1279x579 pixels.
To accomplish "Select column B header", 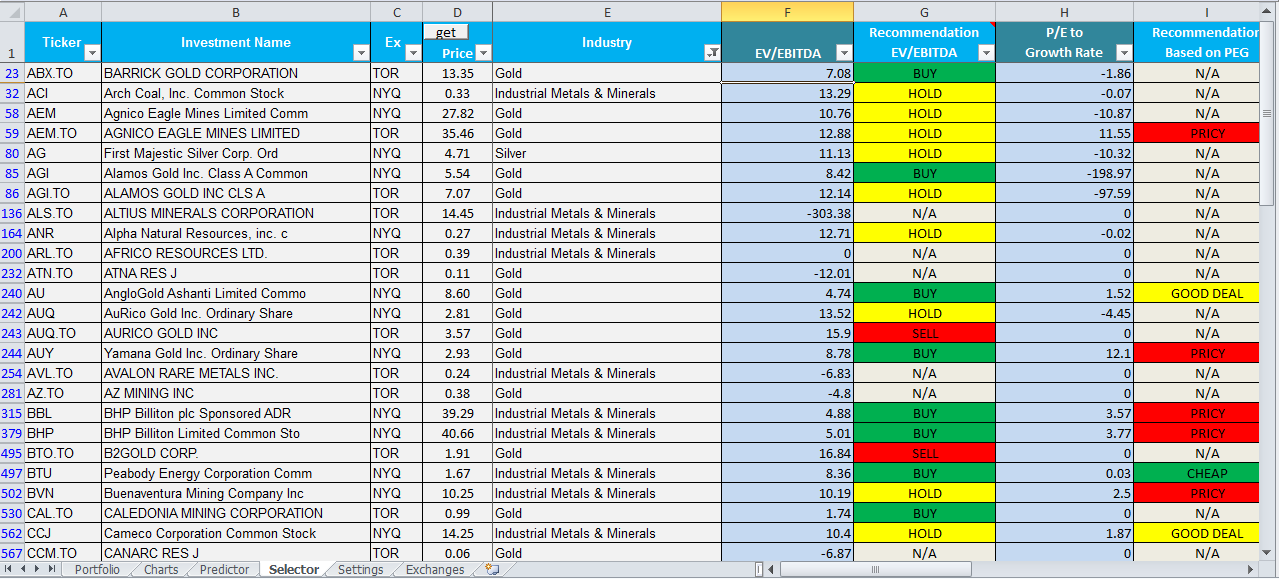I will click(x=236, y=12).
